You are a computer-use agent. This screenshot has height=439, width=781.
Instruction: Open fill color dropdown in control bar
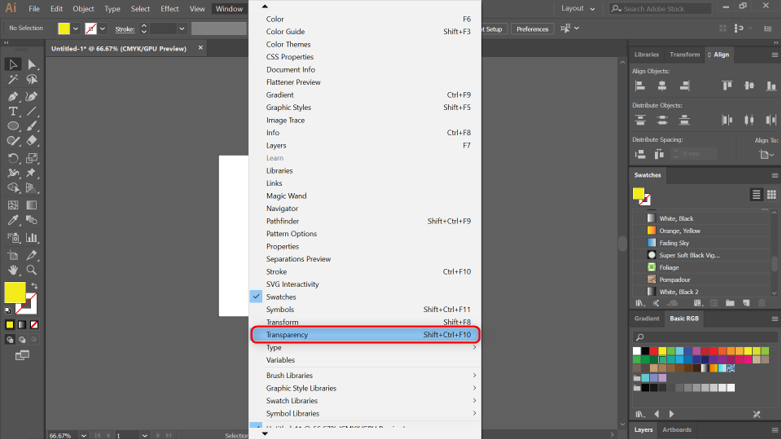[x=76, y=29]
